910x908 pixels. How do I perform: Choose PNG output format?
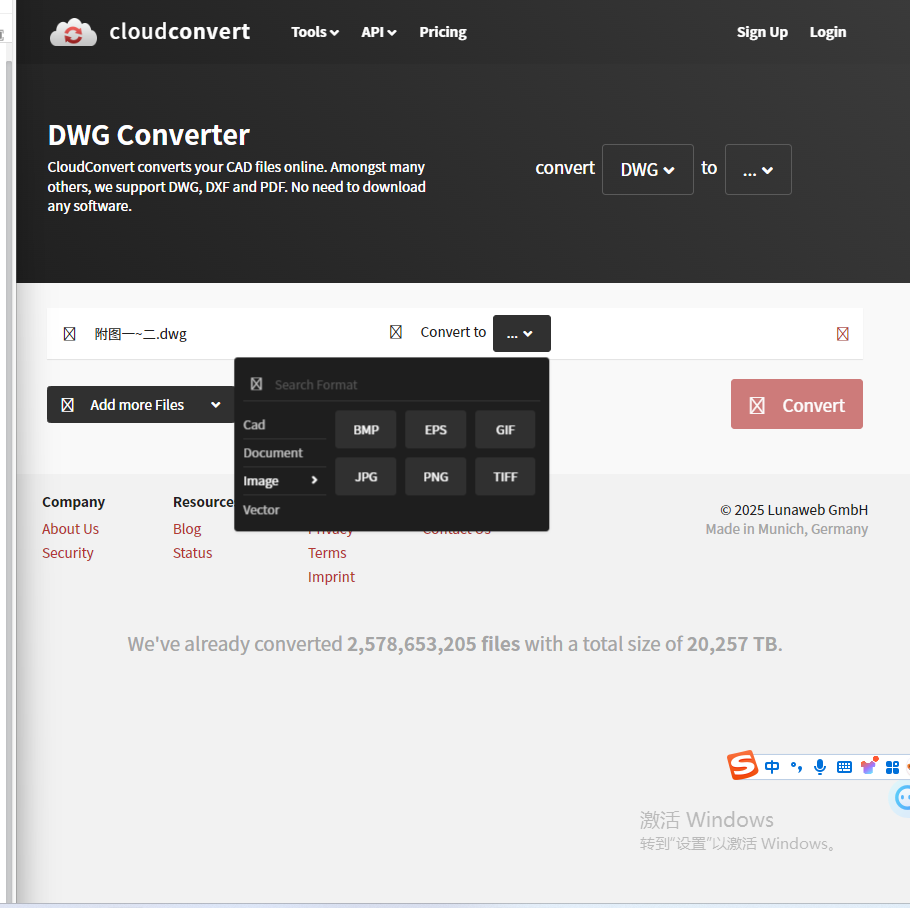pyautogui.click(x=435, y=477)
